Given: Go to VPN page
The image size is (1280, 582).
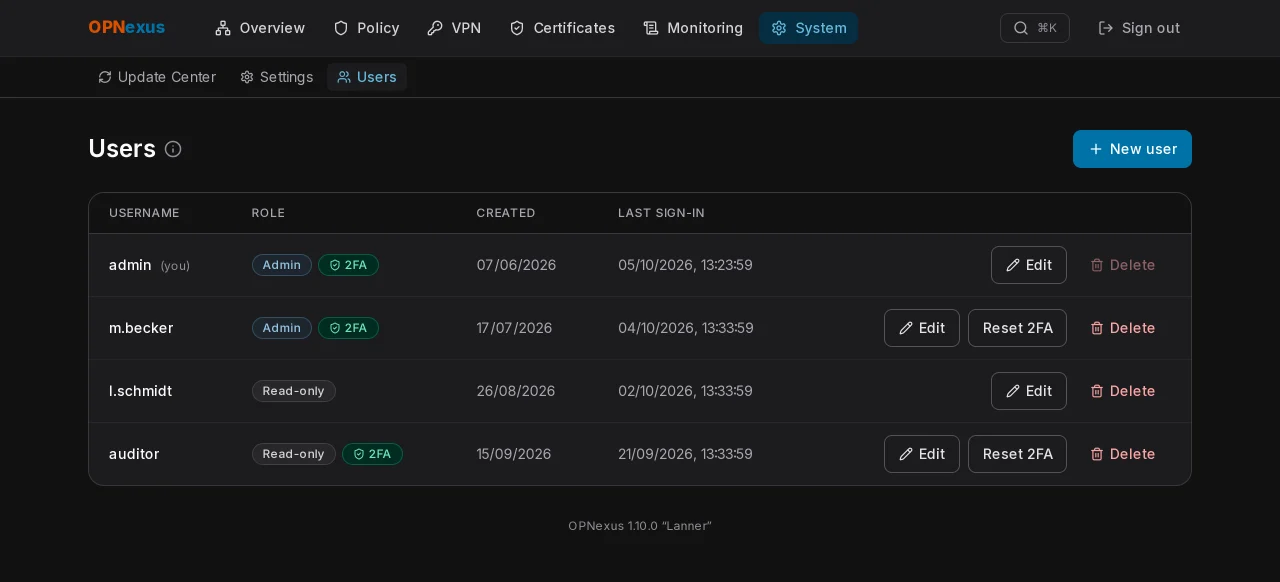Looking at the screenshot, I should pyautogui.click(x=454, y=28).
